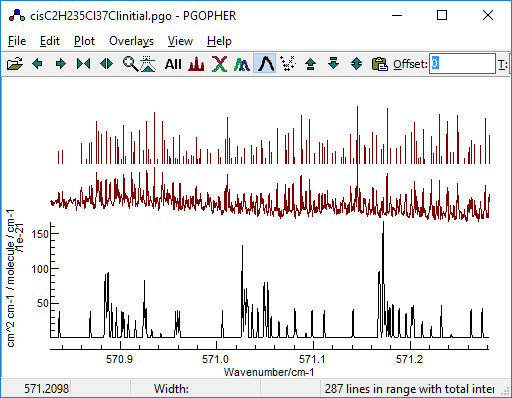
Task: Click the left arrow to move plot left
Action: coord(37,63)
